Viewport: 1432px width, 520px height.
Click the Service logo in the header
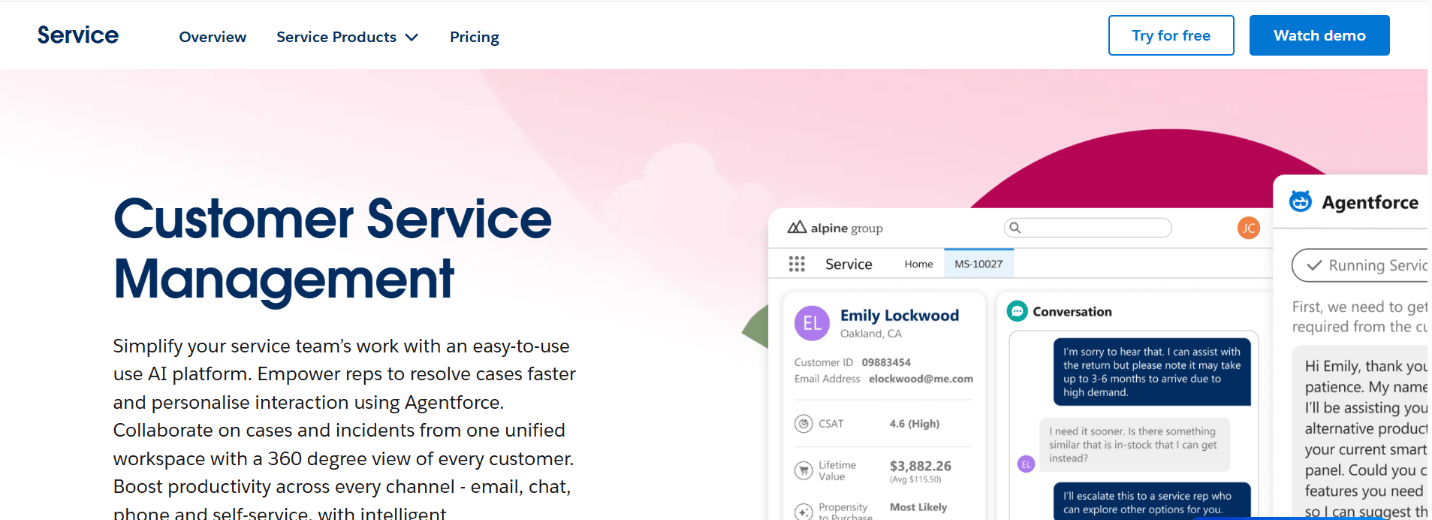[x=78, y=35]
